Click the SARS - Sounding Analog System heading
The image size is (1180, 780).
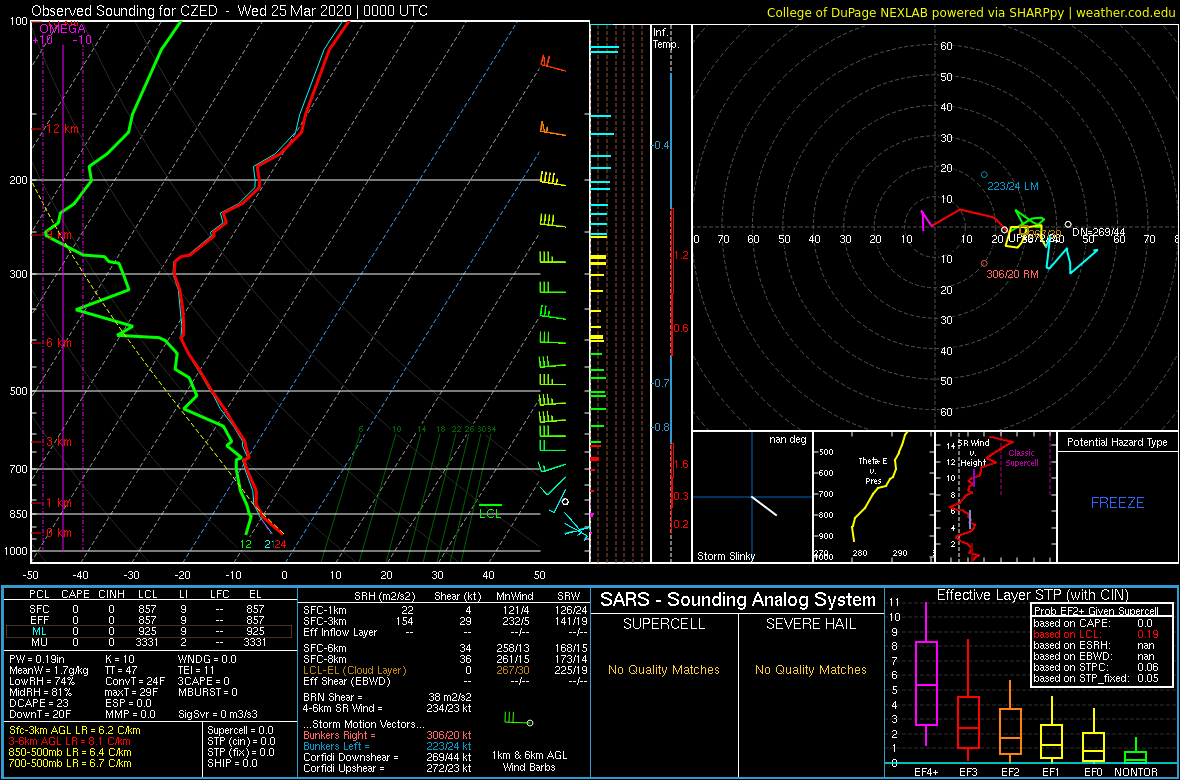738,600
